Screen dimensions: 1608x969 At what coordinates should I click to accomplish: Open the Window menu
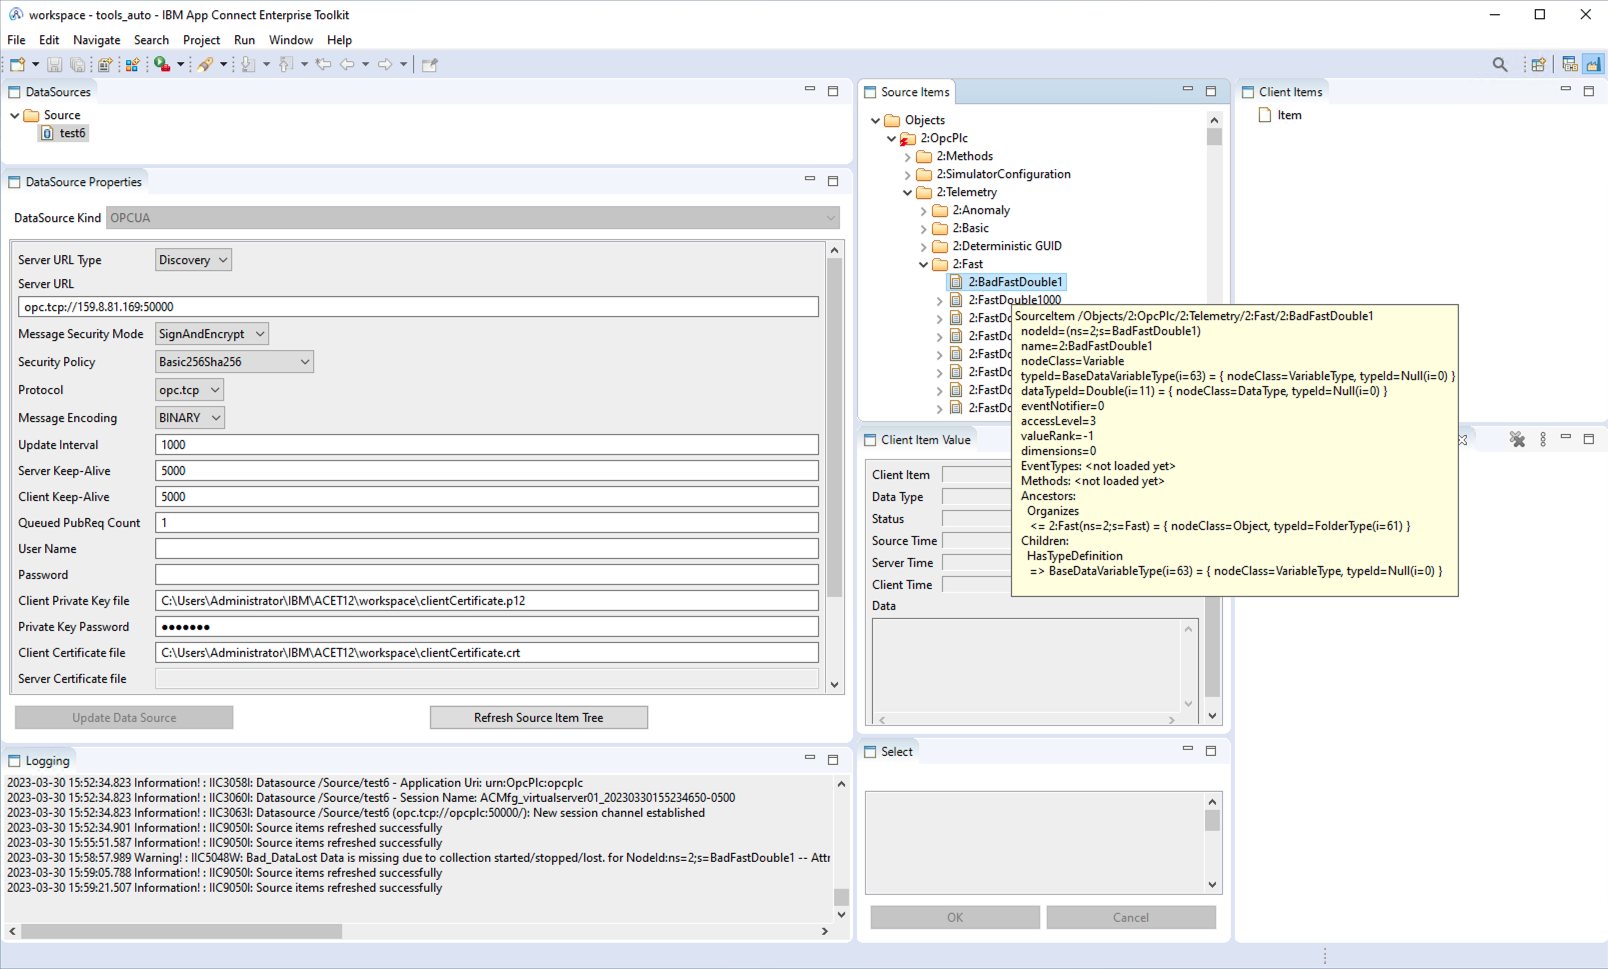click(x=291, y=40)
